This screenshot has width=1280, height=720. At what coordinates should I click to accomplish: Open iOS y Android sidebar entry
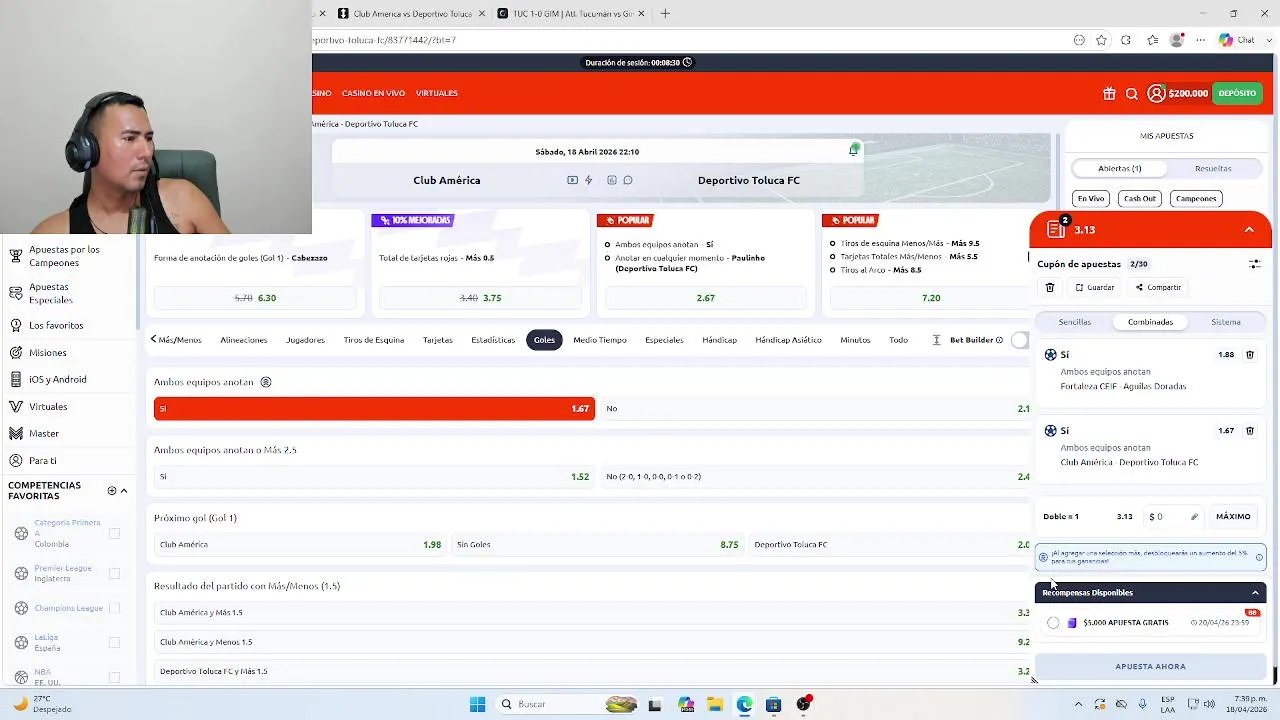[x=57, y=380]
